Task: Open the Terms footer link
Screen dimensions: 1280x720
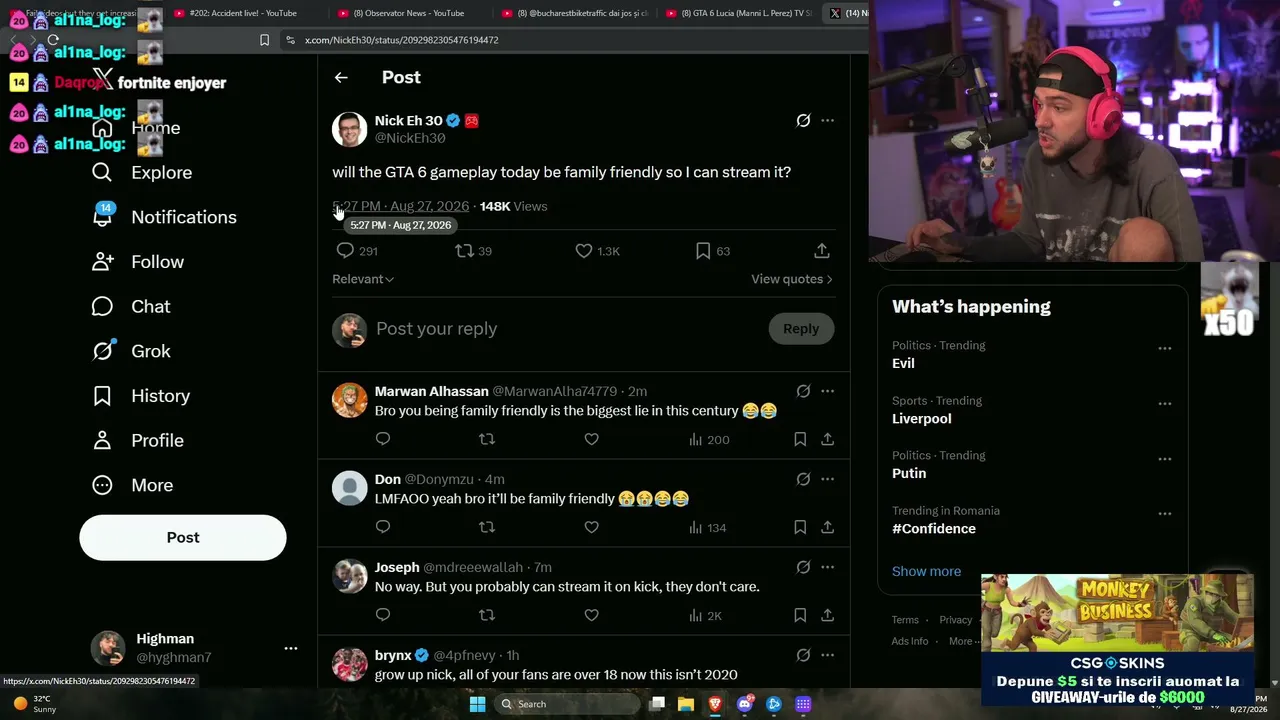Action: point(905,620)
